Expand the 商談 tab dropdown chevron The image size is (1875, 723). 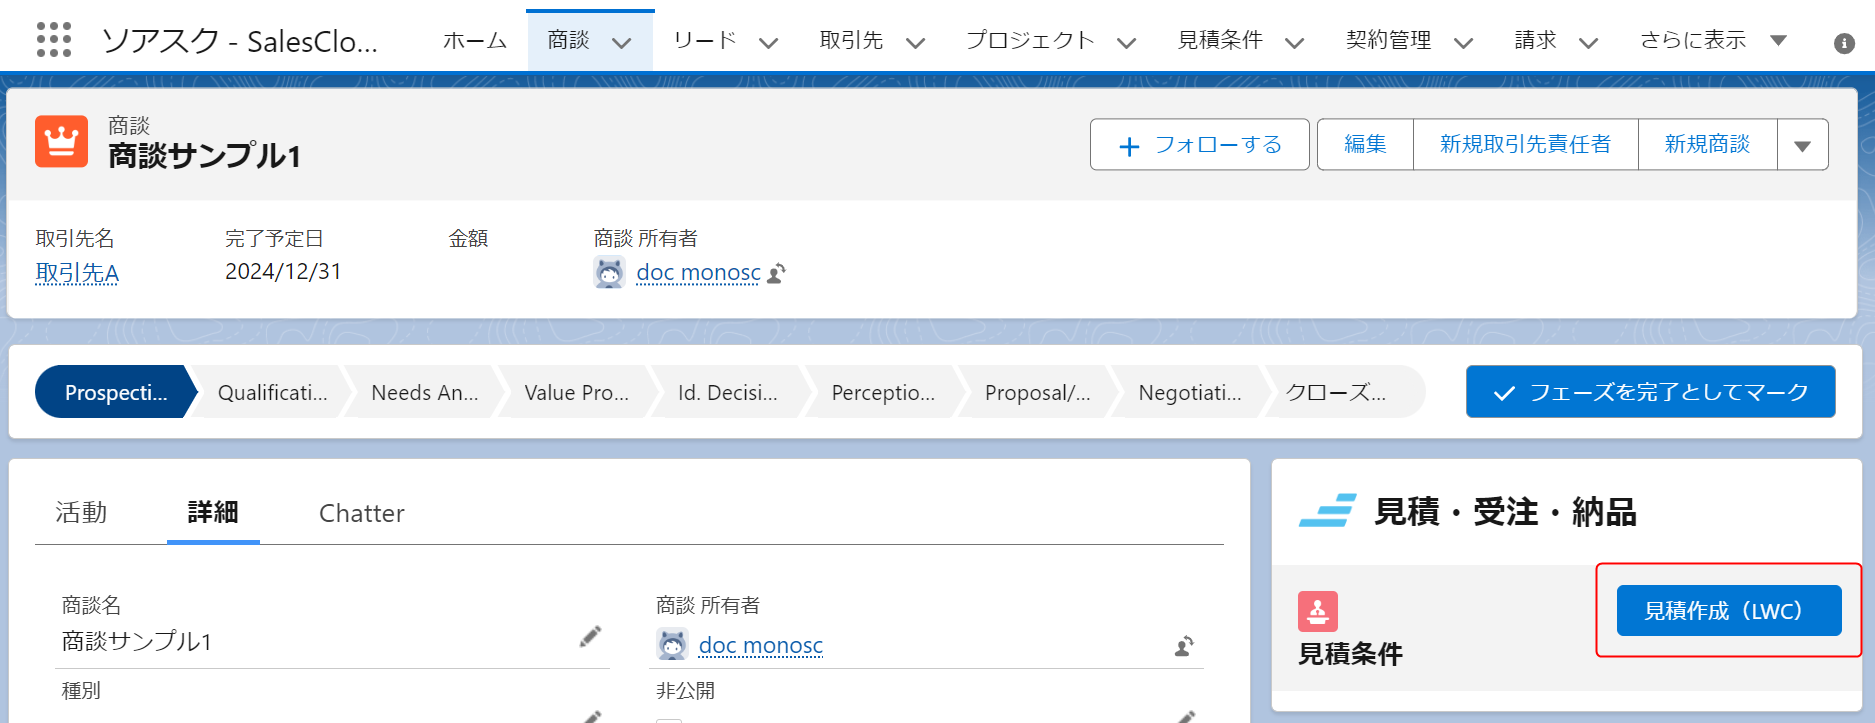(621, 42)
